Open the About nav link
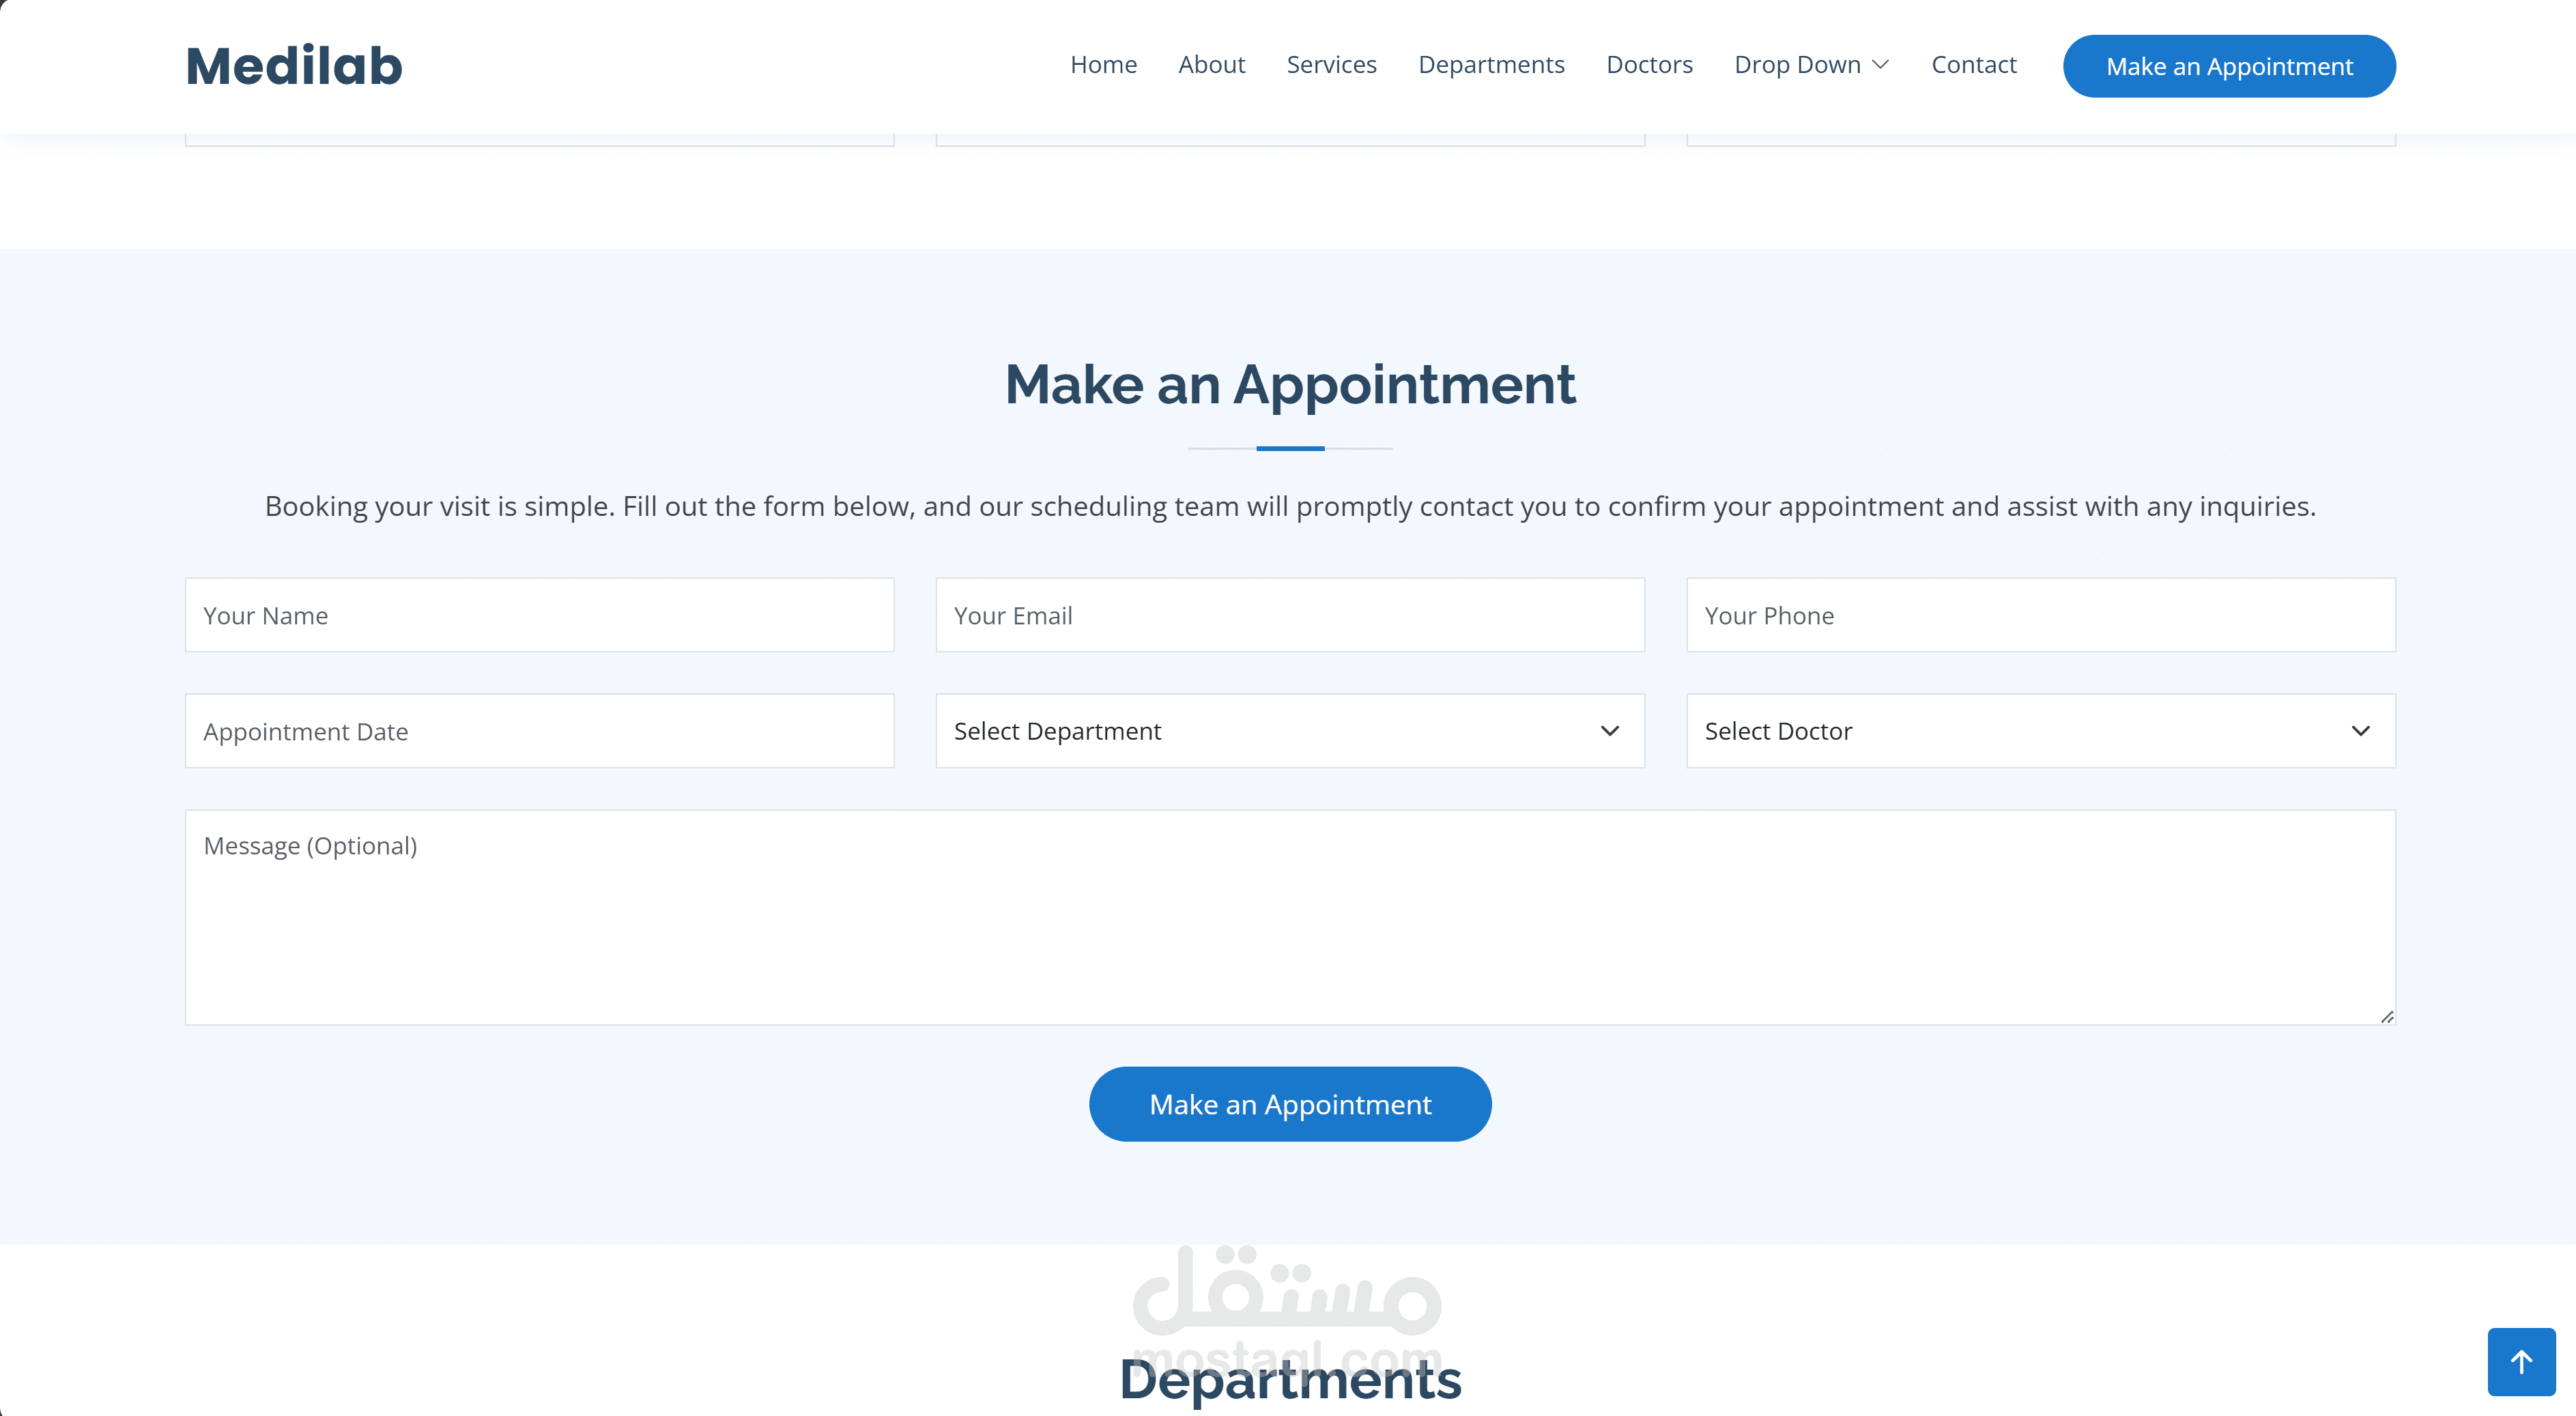2576x1416 pixels. coord(1211,65)
